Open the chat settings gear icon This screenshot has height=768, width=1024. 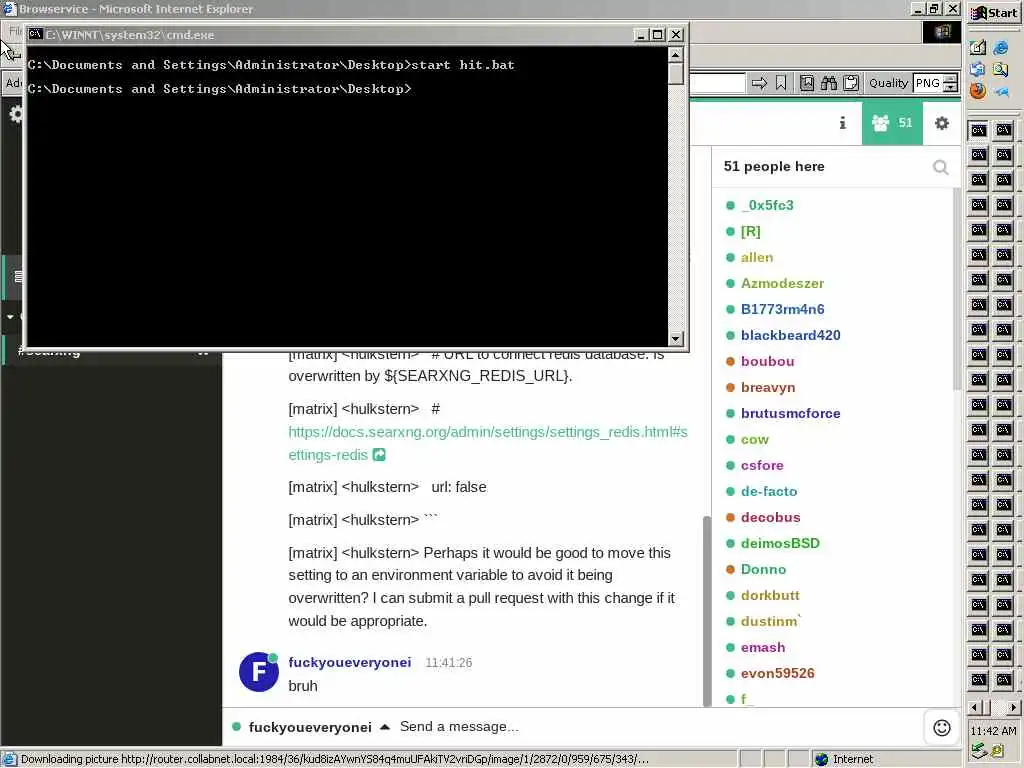tap(942, 123)
